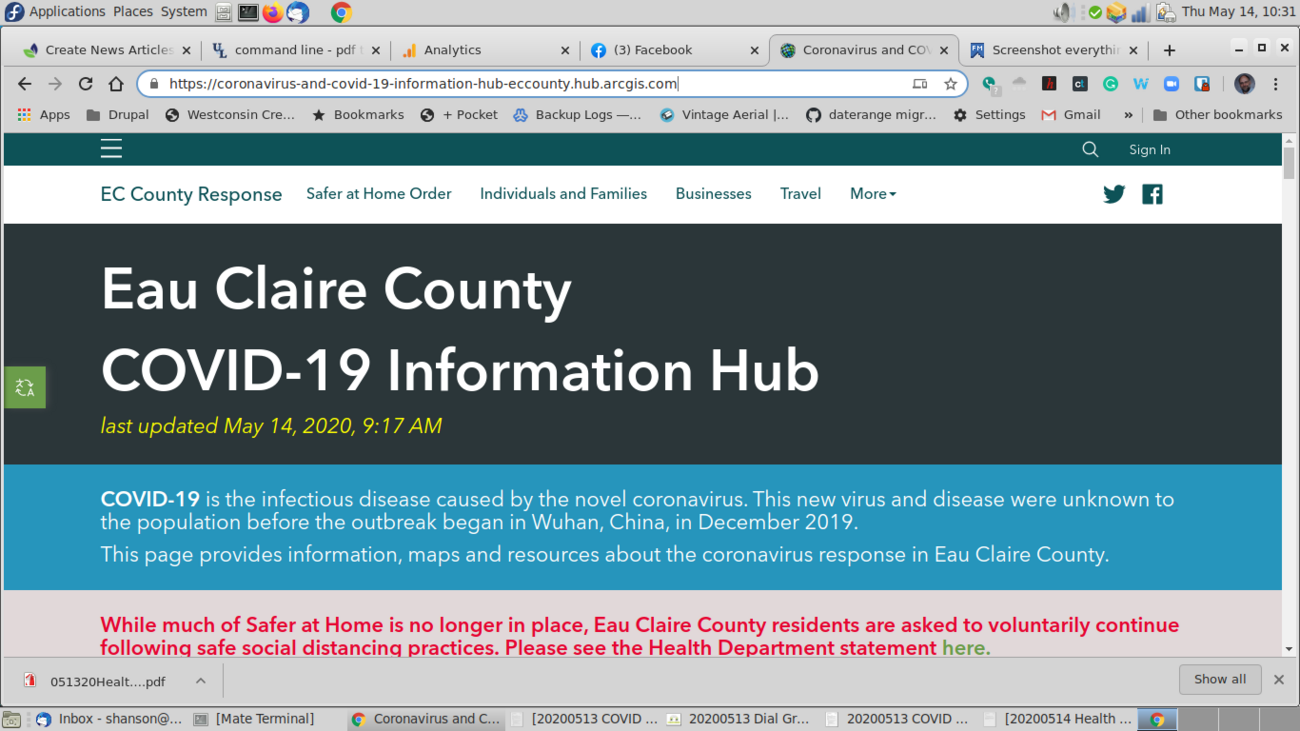The height and width of the screenshot is (731, 1300).
Task: Bookmark this page with the star icon
Action: pyautogui.click(x=950, y=84)
